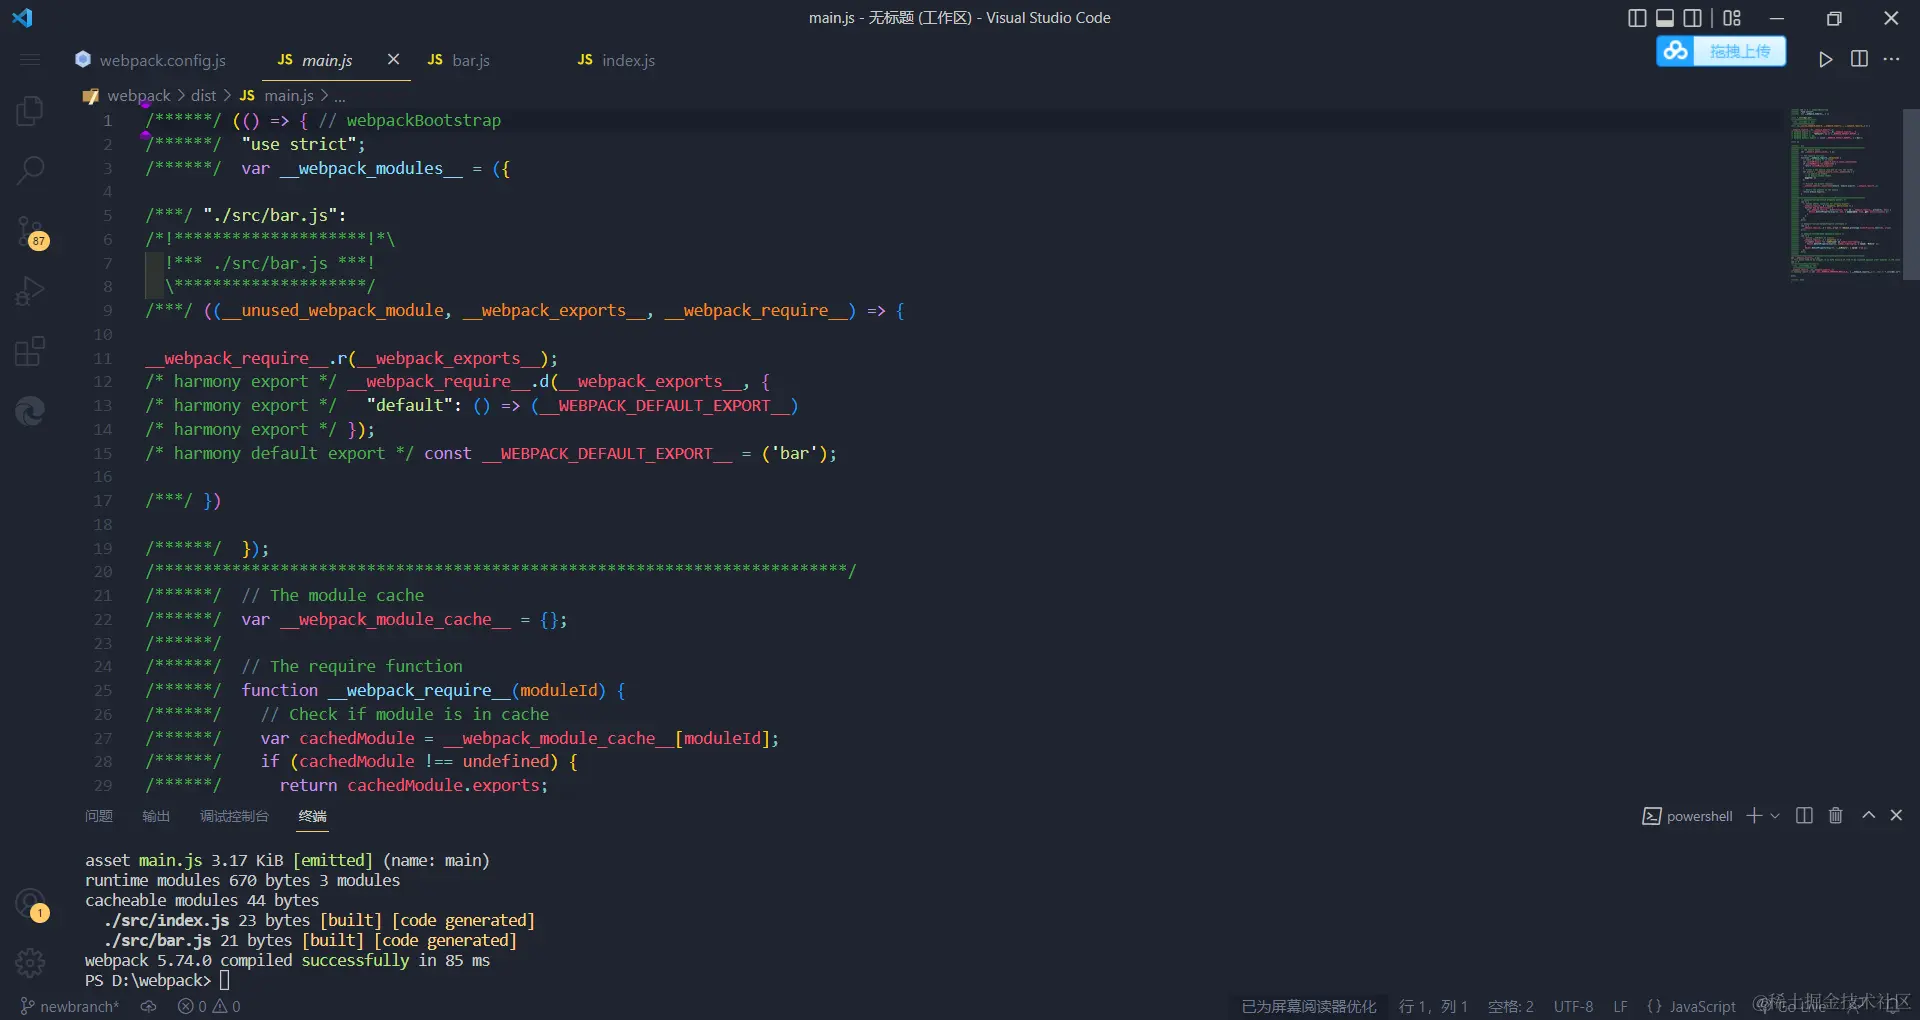The width and height of the screenshot is (1920, 1020).
Task: Close the main.js editor tab
Action: [393, 60]
